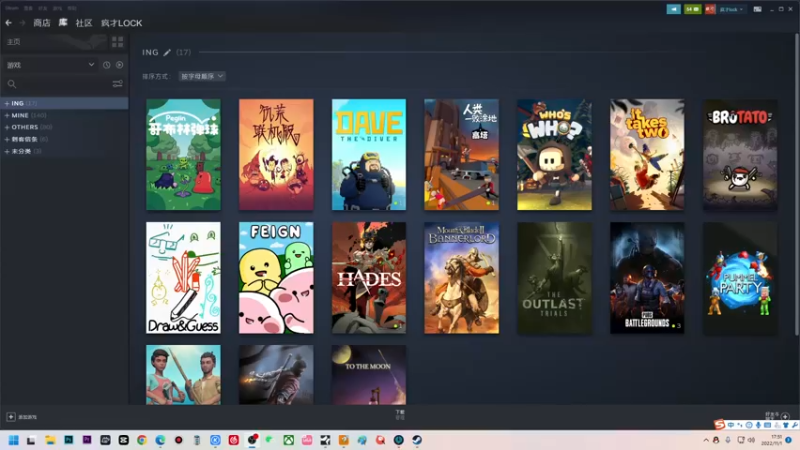Open the 人类一败涂地 game cover
Image resolution: width=800 pixels, height=450 pixels.
pos(462,155)
